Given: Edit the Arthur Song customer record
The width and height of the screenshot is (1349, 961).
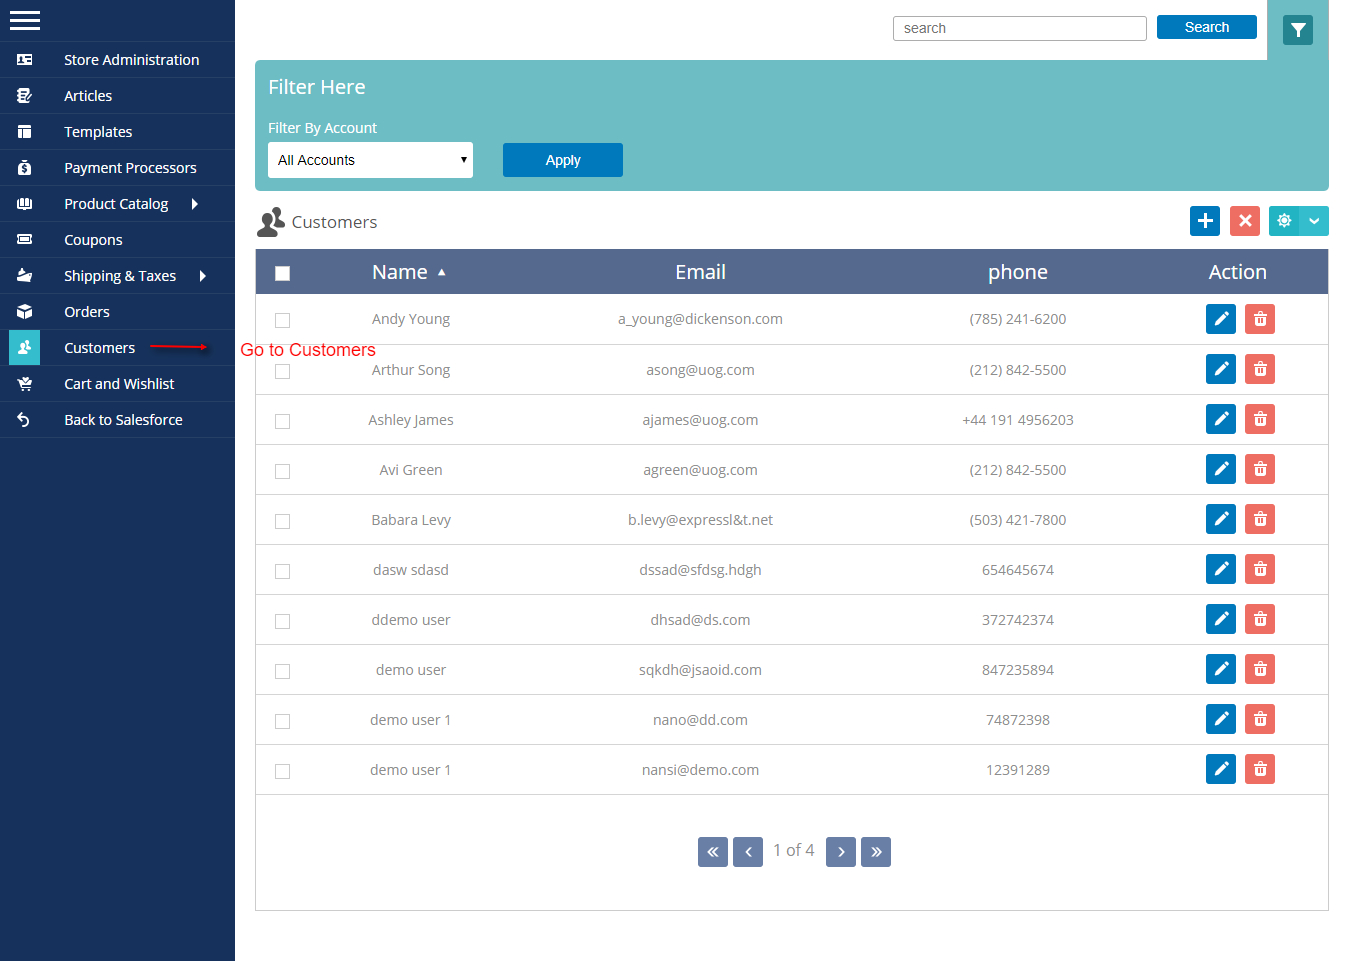Looking at the screenshot, I should pos(1221,369).
